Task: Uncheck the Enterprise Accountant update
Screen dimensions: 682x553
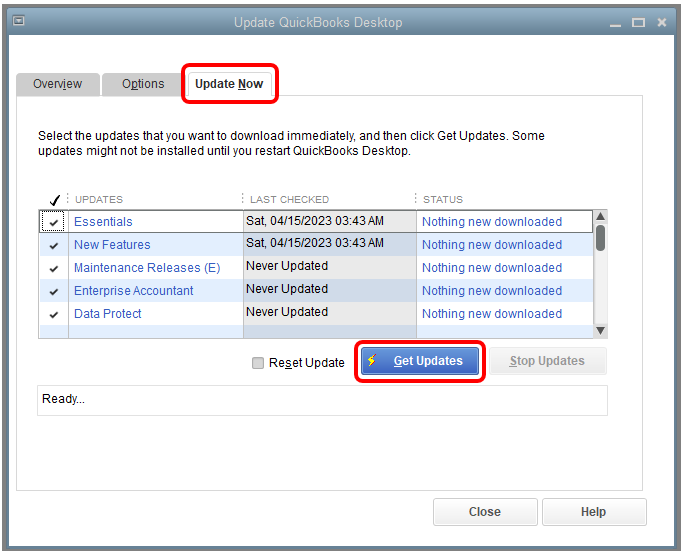Action: pyautogui.click(x=53, y=292)
